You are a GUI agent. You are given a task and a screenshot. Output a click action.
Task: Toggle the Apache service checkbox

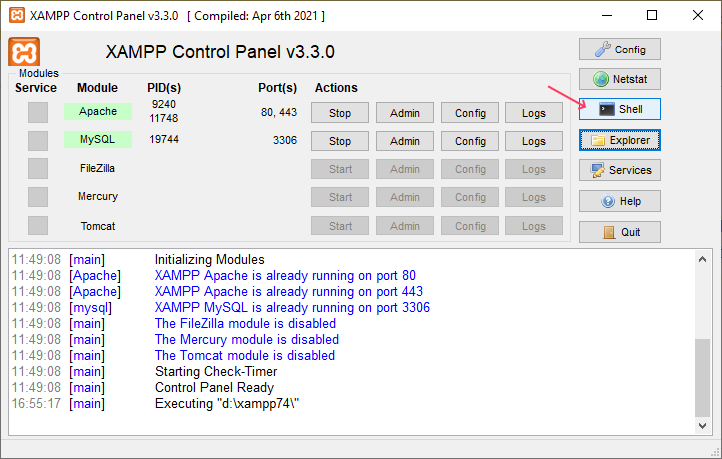click(38, 112)
